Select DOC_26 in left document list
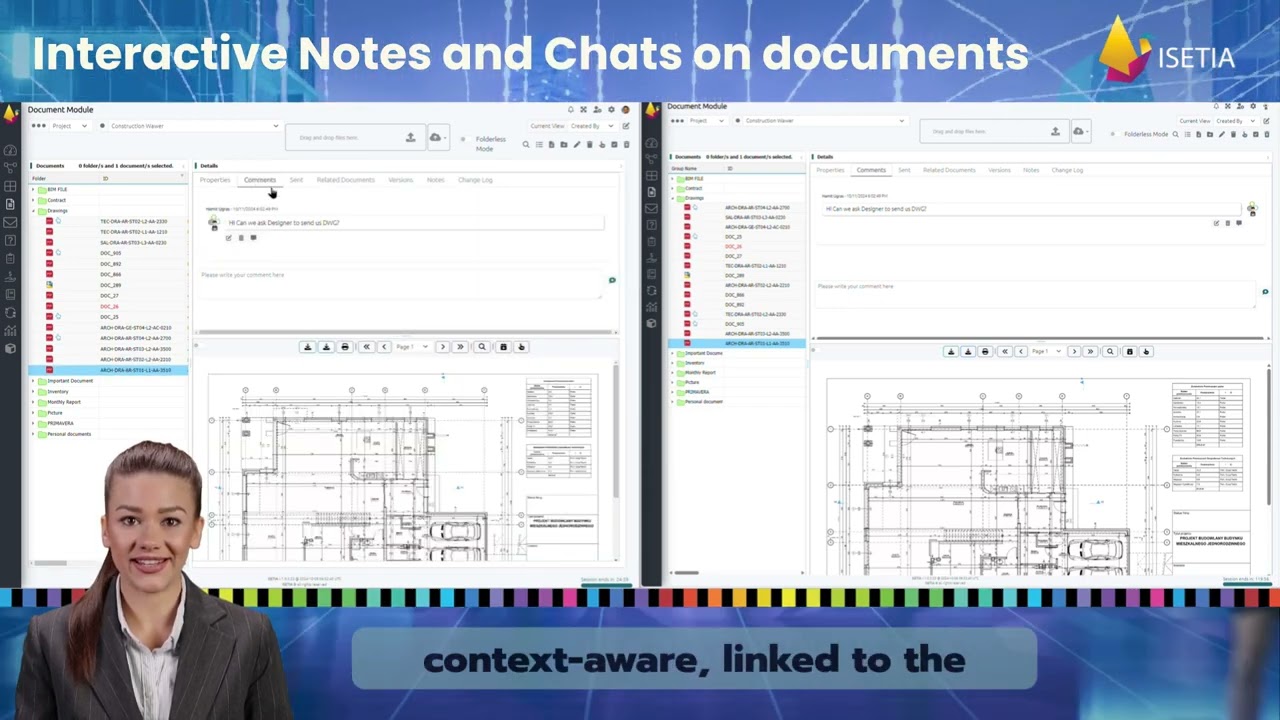1280x720 pixels. pos(109,306)
